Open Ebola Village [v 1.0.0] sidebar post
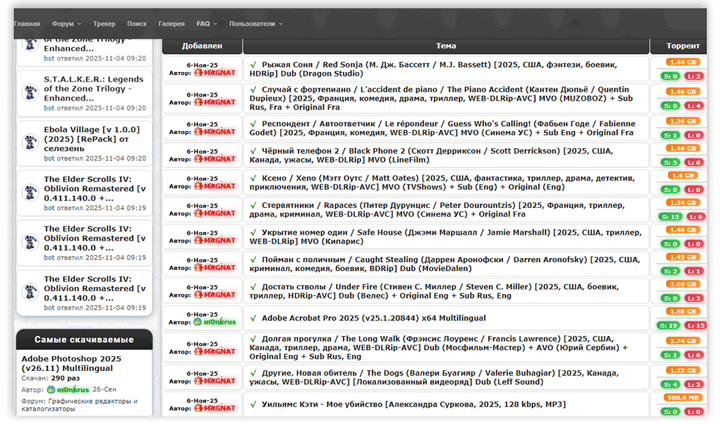 tap(91, 139)
